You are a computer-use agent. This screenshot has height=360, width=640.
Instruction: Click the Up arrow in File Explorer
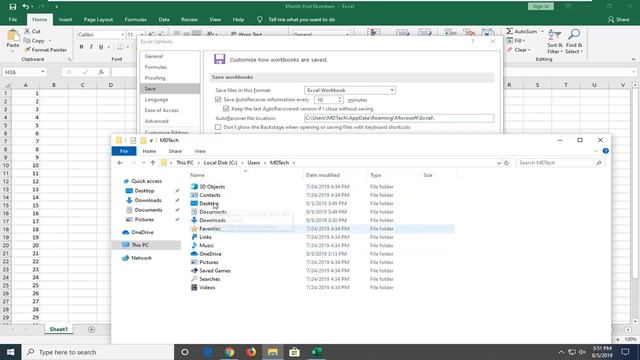[x=153, y=163]
